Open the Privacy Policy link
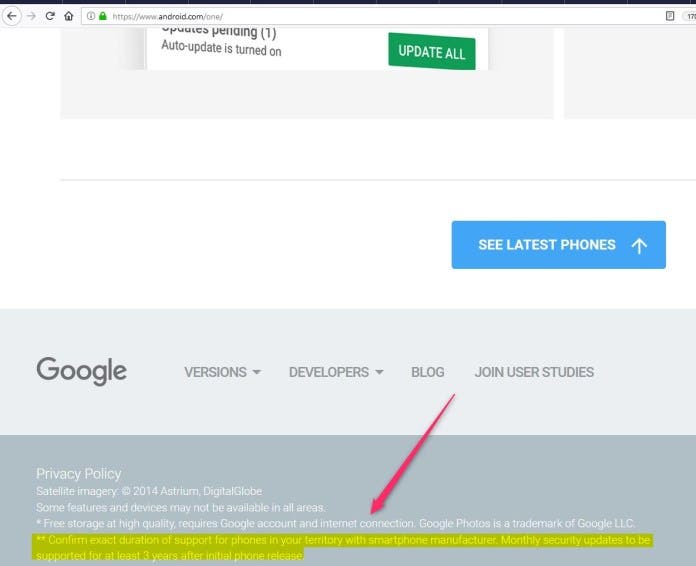This screenshot has width=696, height=566. click(78, 473)
